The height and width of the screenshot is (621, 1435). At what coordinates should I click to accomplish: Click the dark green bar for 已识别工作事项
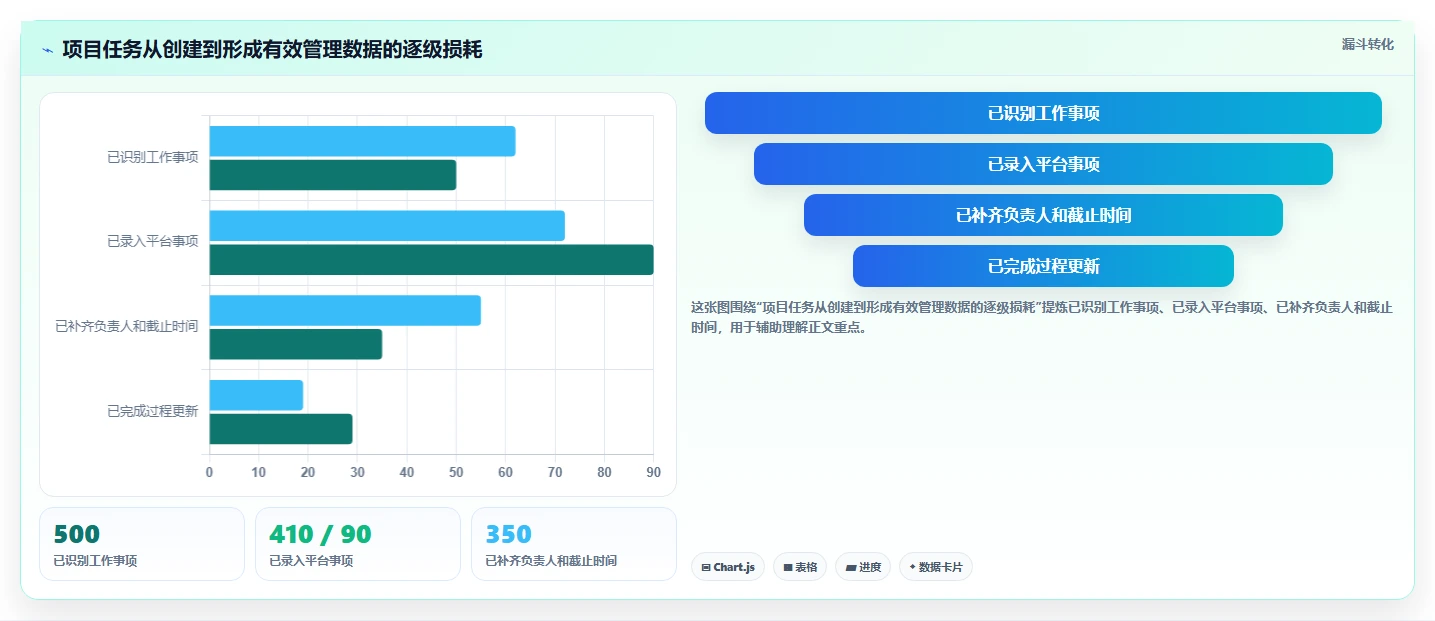pyautogui.click(x=333, y=175)
